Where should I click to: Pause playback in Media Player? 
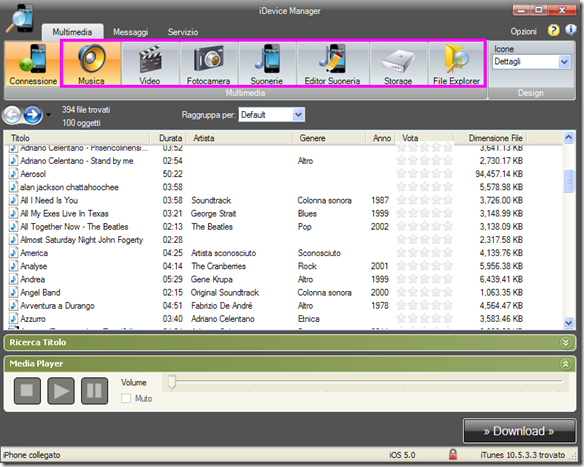tap(95, 391)
